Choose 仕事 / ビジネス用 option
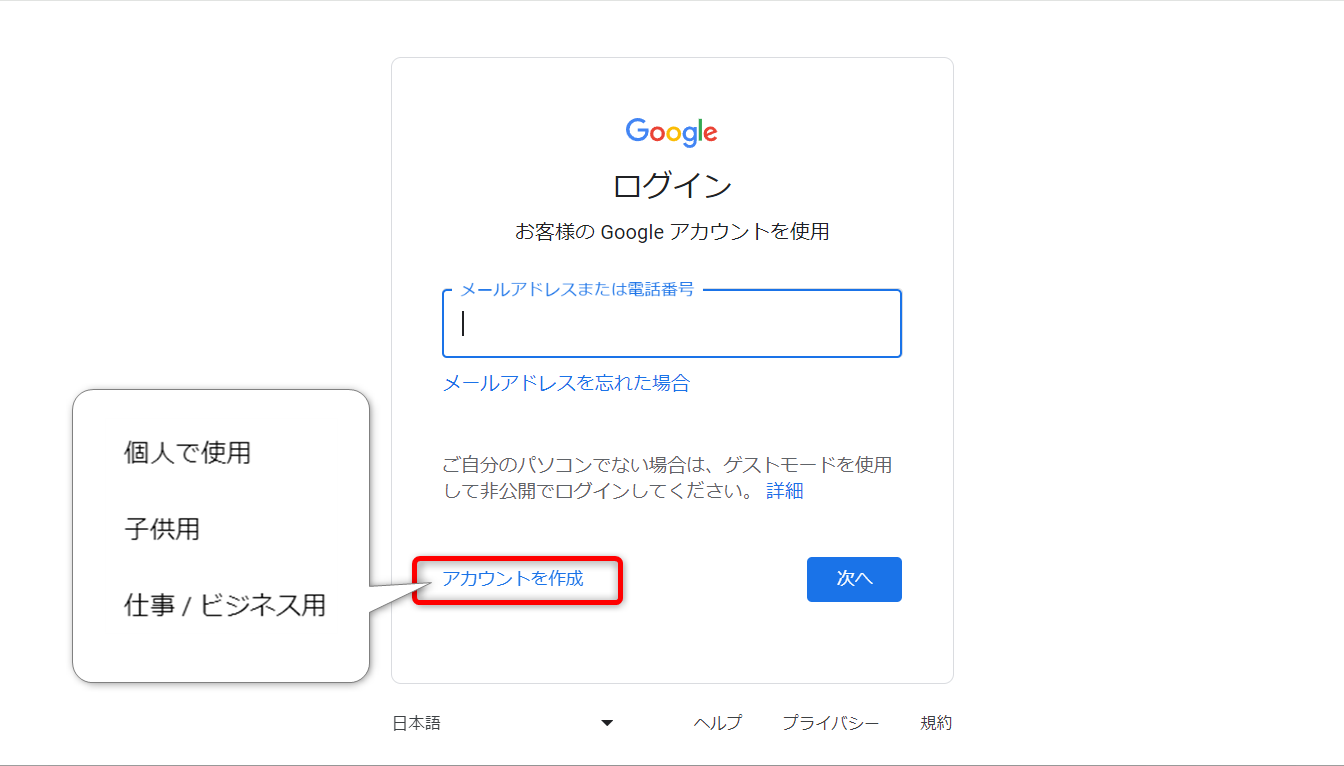The image size is (1344, 766). [x=225, y=605]
